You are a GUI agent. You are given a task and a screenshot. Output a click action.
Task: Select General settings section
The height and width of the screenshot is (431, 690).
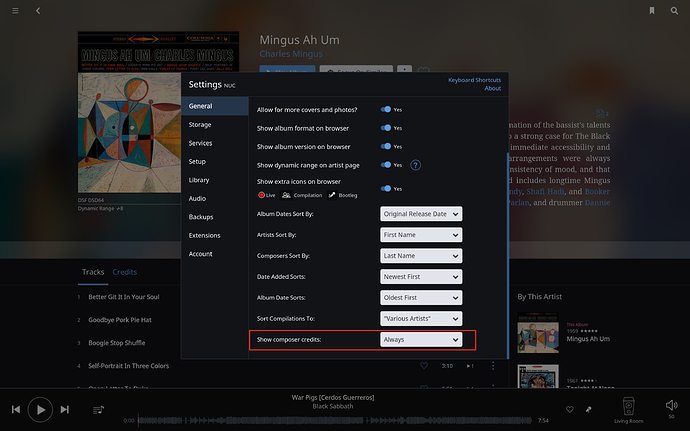215,106
